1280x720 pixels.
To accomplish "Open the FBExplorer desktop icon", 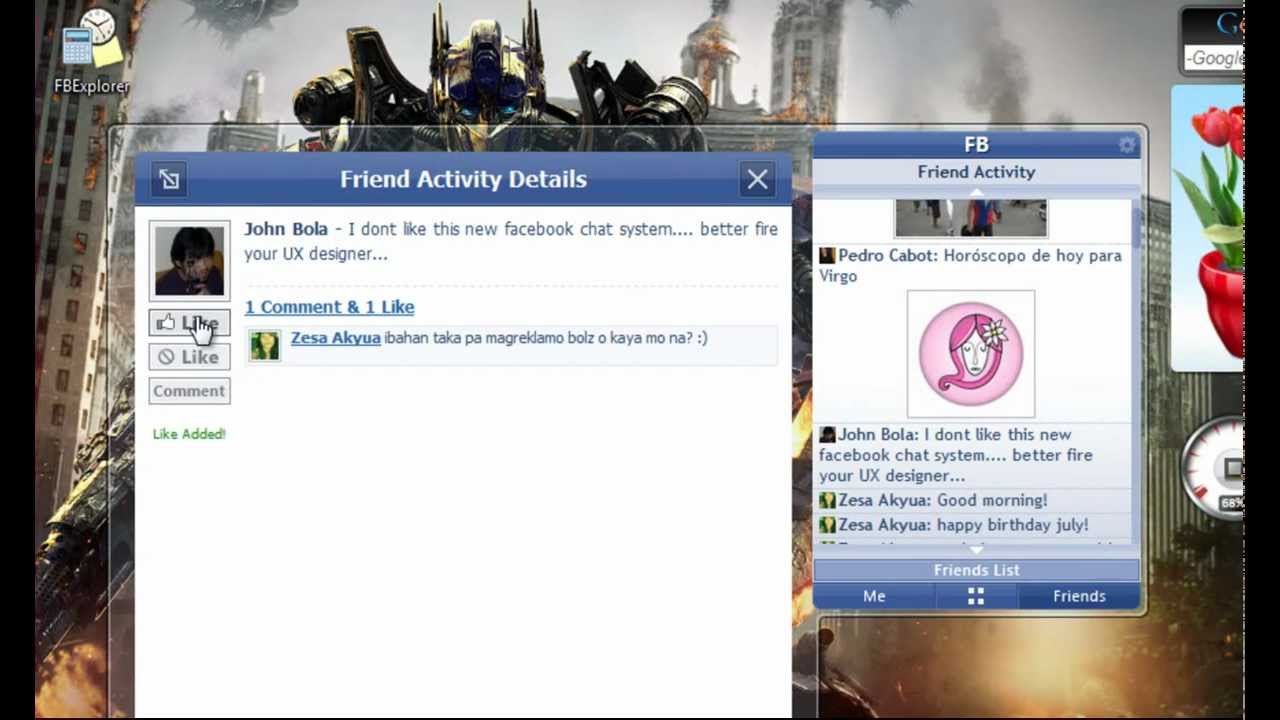I will point(90,53).
